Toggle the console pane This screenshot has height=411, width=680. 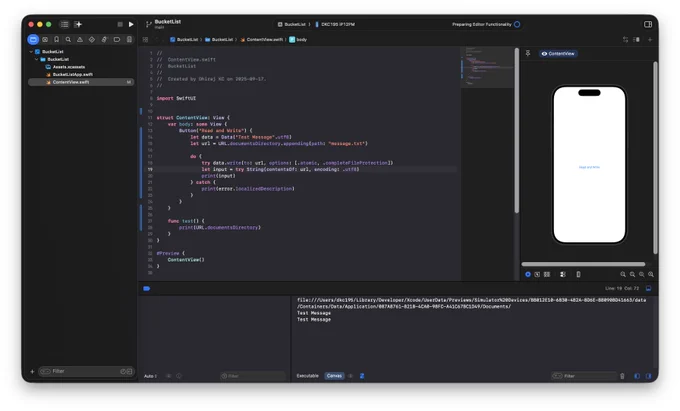coord(648,376)
